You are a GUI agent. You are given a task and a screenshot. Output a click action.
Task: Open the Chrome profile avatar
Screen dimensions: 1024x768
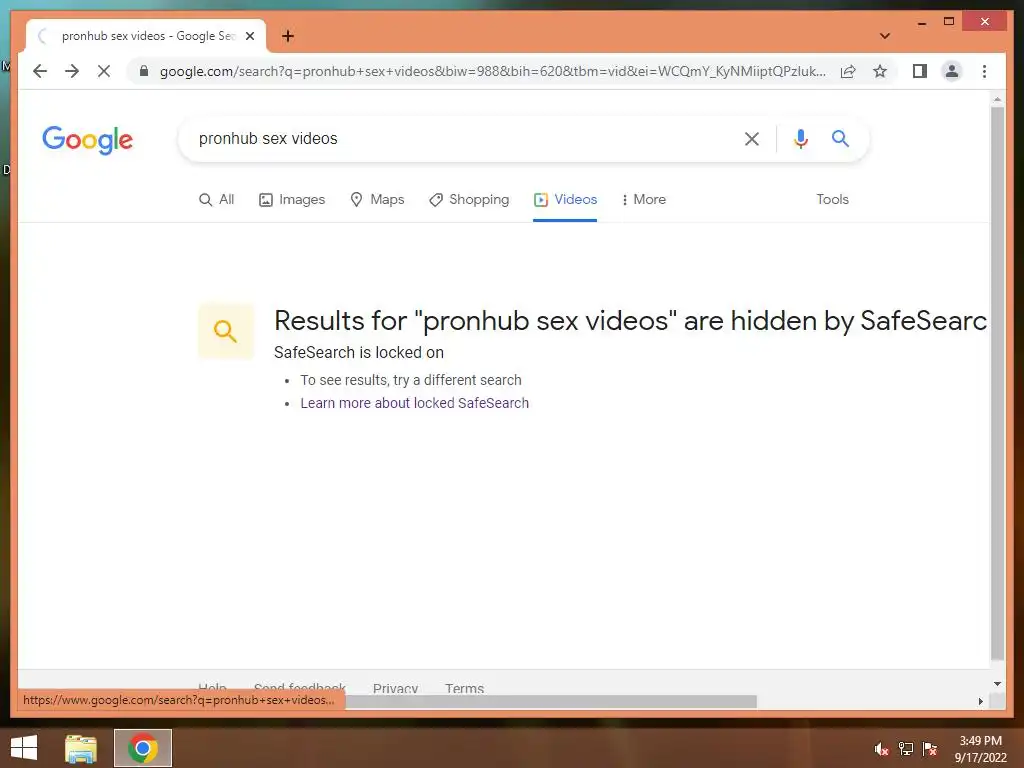pyautogui.click(x=952, y=71)
